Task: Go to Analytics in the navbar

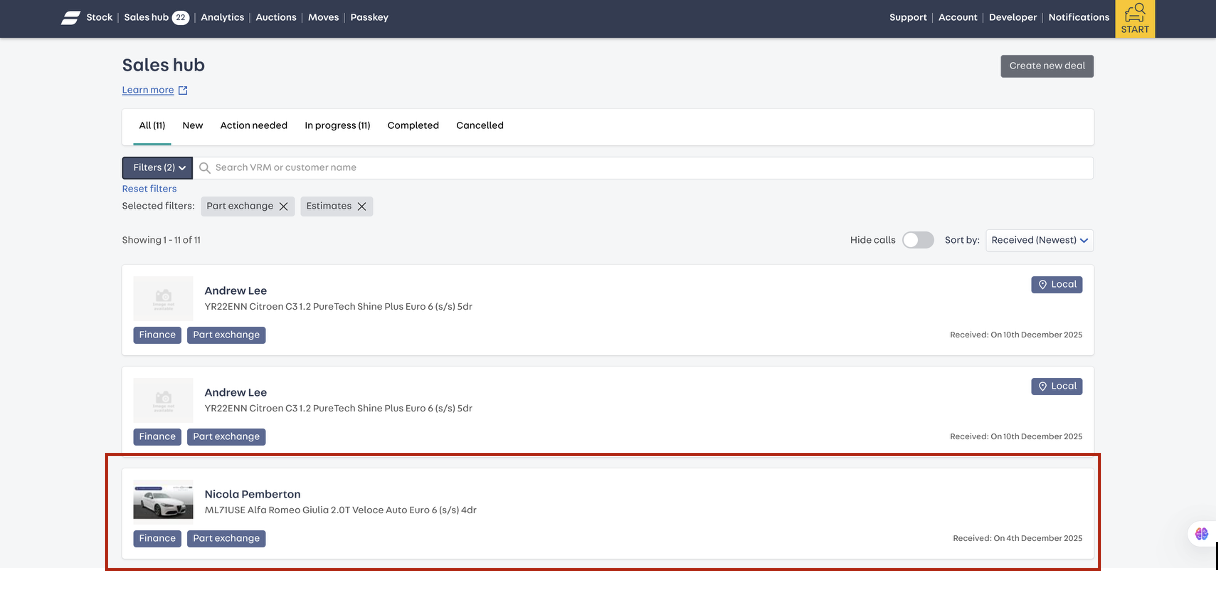Action: (222, 18)
